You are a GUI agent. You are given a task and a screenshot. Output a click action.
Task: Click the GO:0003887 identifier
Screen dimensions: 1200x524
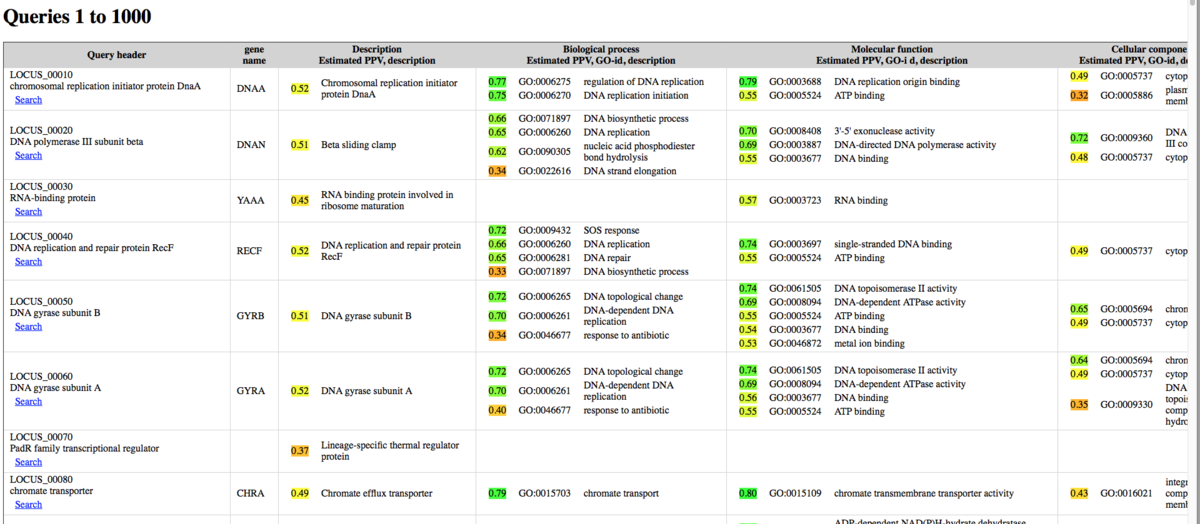tap(795, 145)
